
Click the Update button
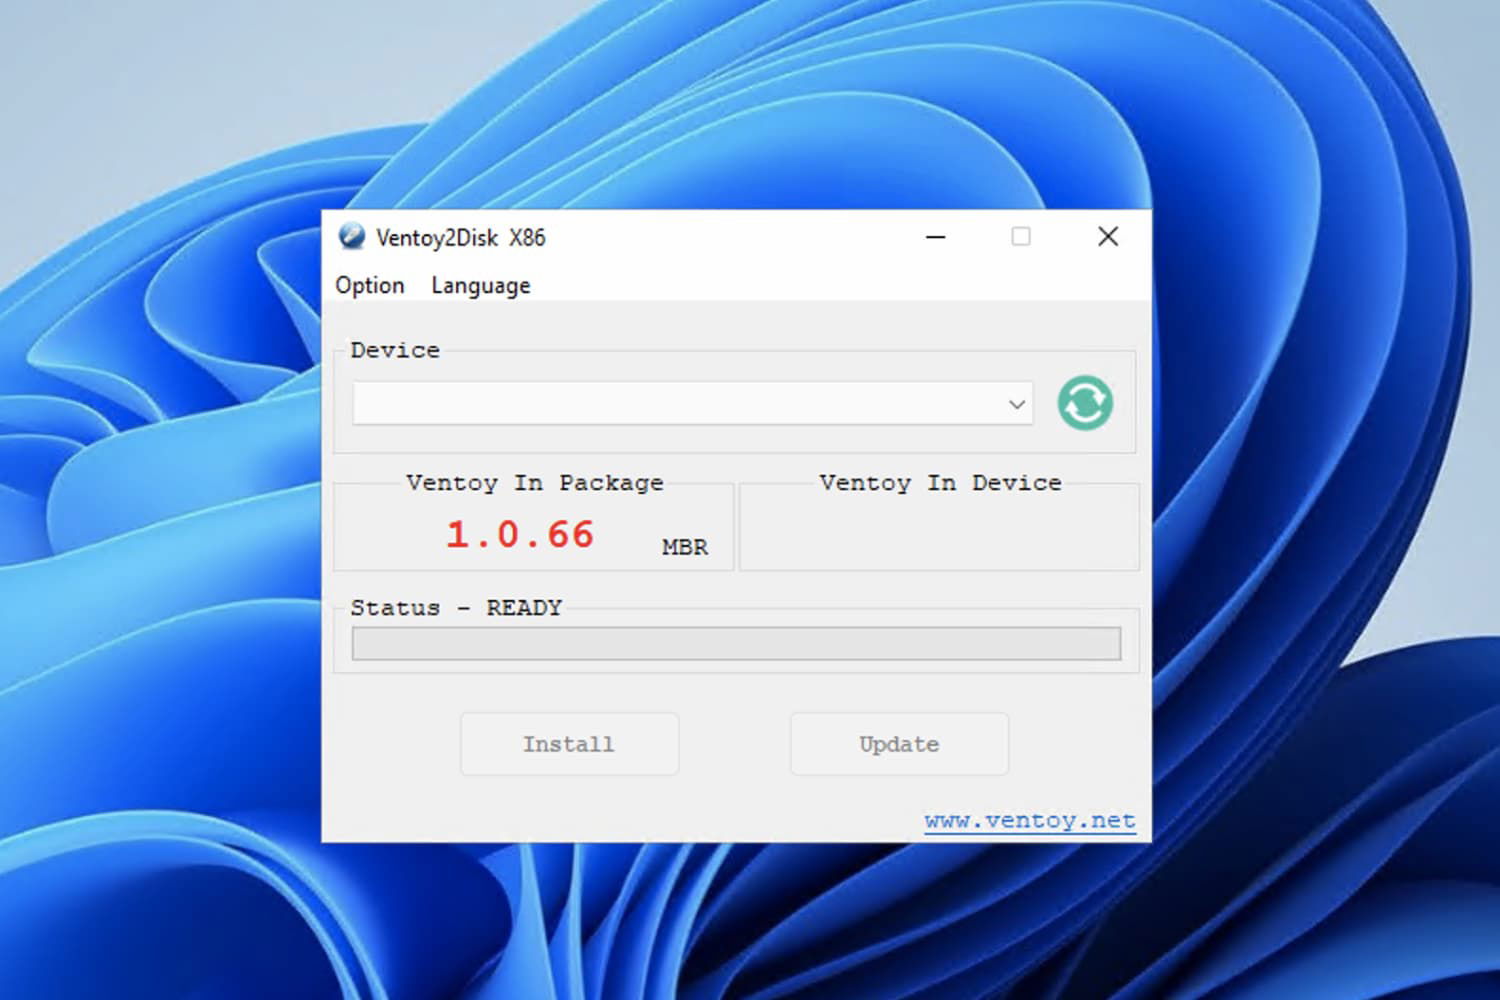click(x=899, y=744)
